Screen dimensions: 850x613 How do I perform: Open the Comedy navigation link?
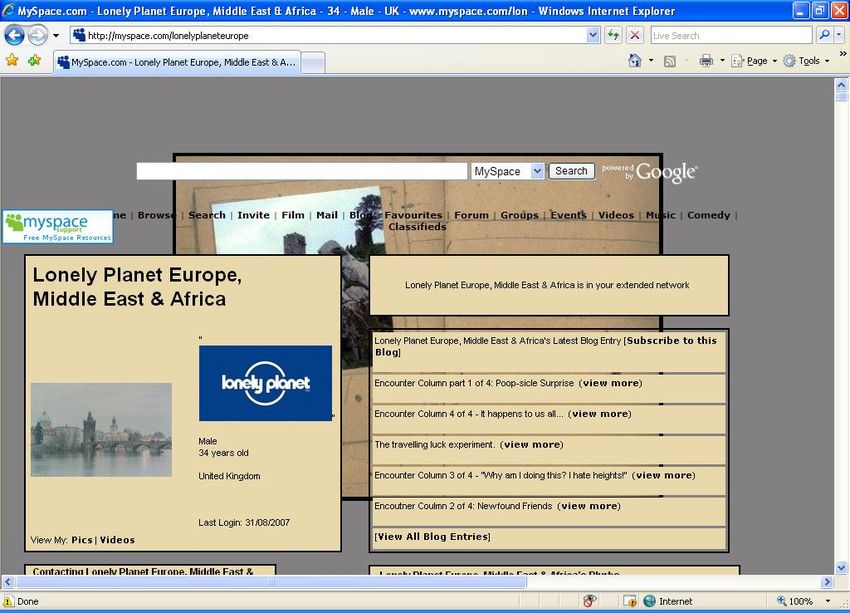pyautogui.click(x=709, y=215)
